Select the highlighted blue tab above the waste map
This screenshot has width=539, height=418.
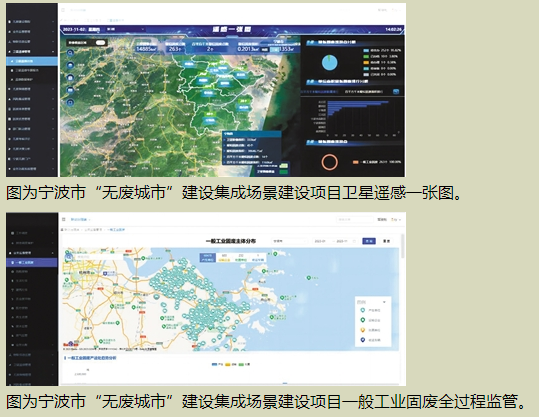tap(208, 257)
